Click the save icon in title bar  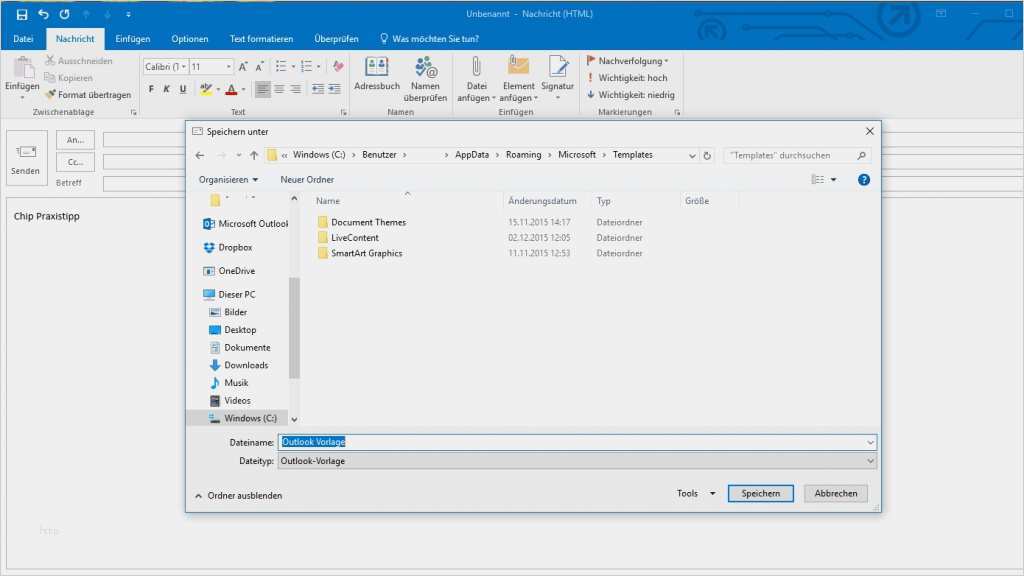[21, 14]
